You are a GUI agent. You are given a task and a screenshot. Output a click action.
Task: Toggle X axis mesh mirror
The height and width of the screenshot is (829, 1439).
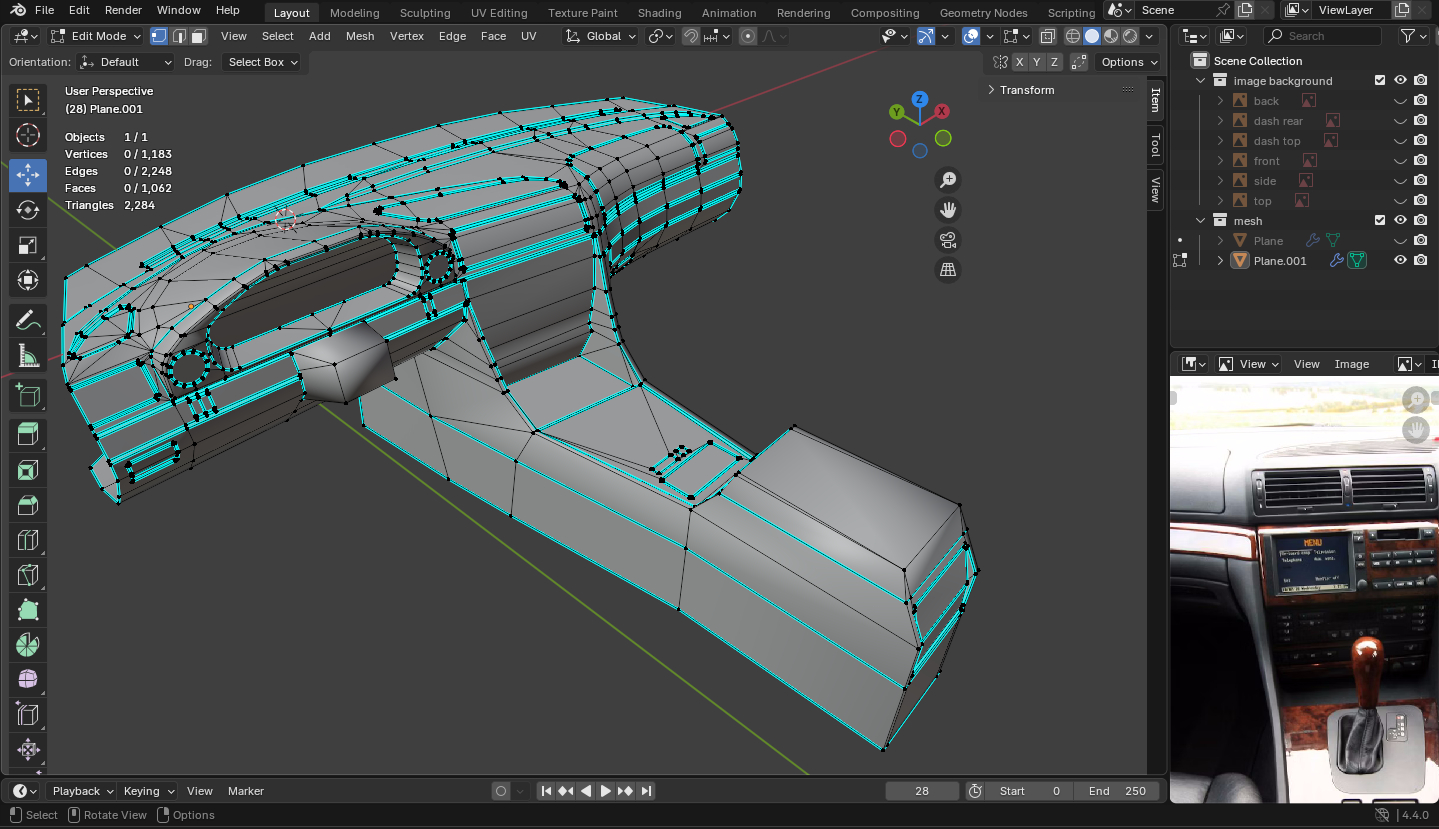coord(1019,62)
